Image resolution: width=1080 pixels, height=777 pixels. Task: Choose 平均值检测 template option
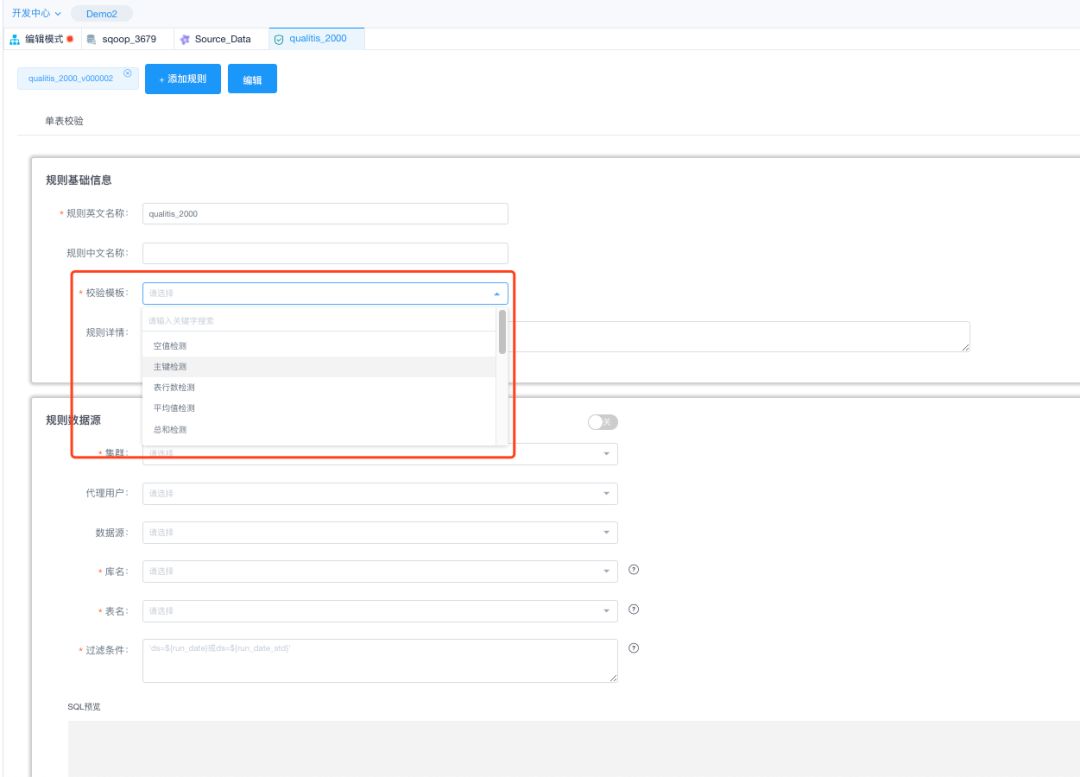click(x=174, y=408)
